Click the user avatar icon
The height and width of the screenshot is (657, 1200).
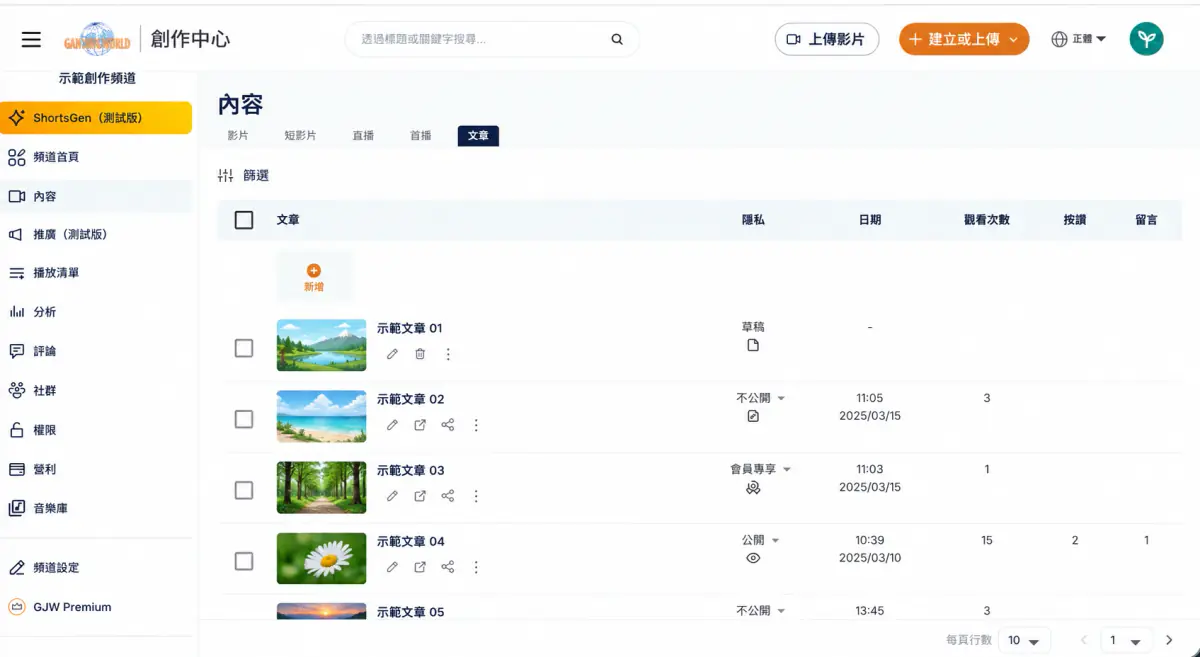tap(1146, 39)
